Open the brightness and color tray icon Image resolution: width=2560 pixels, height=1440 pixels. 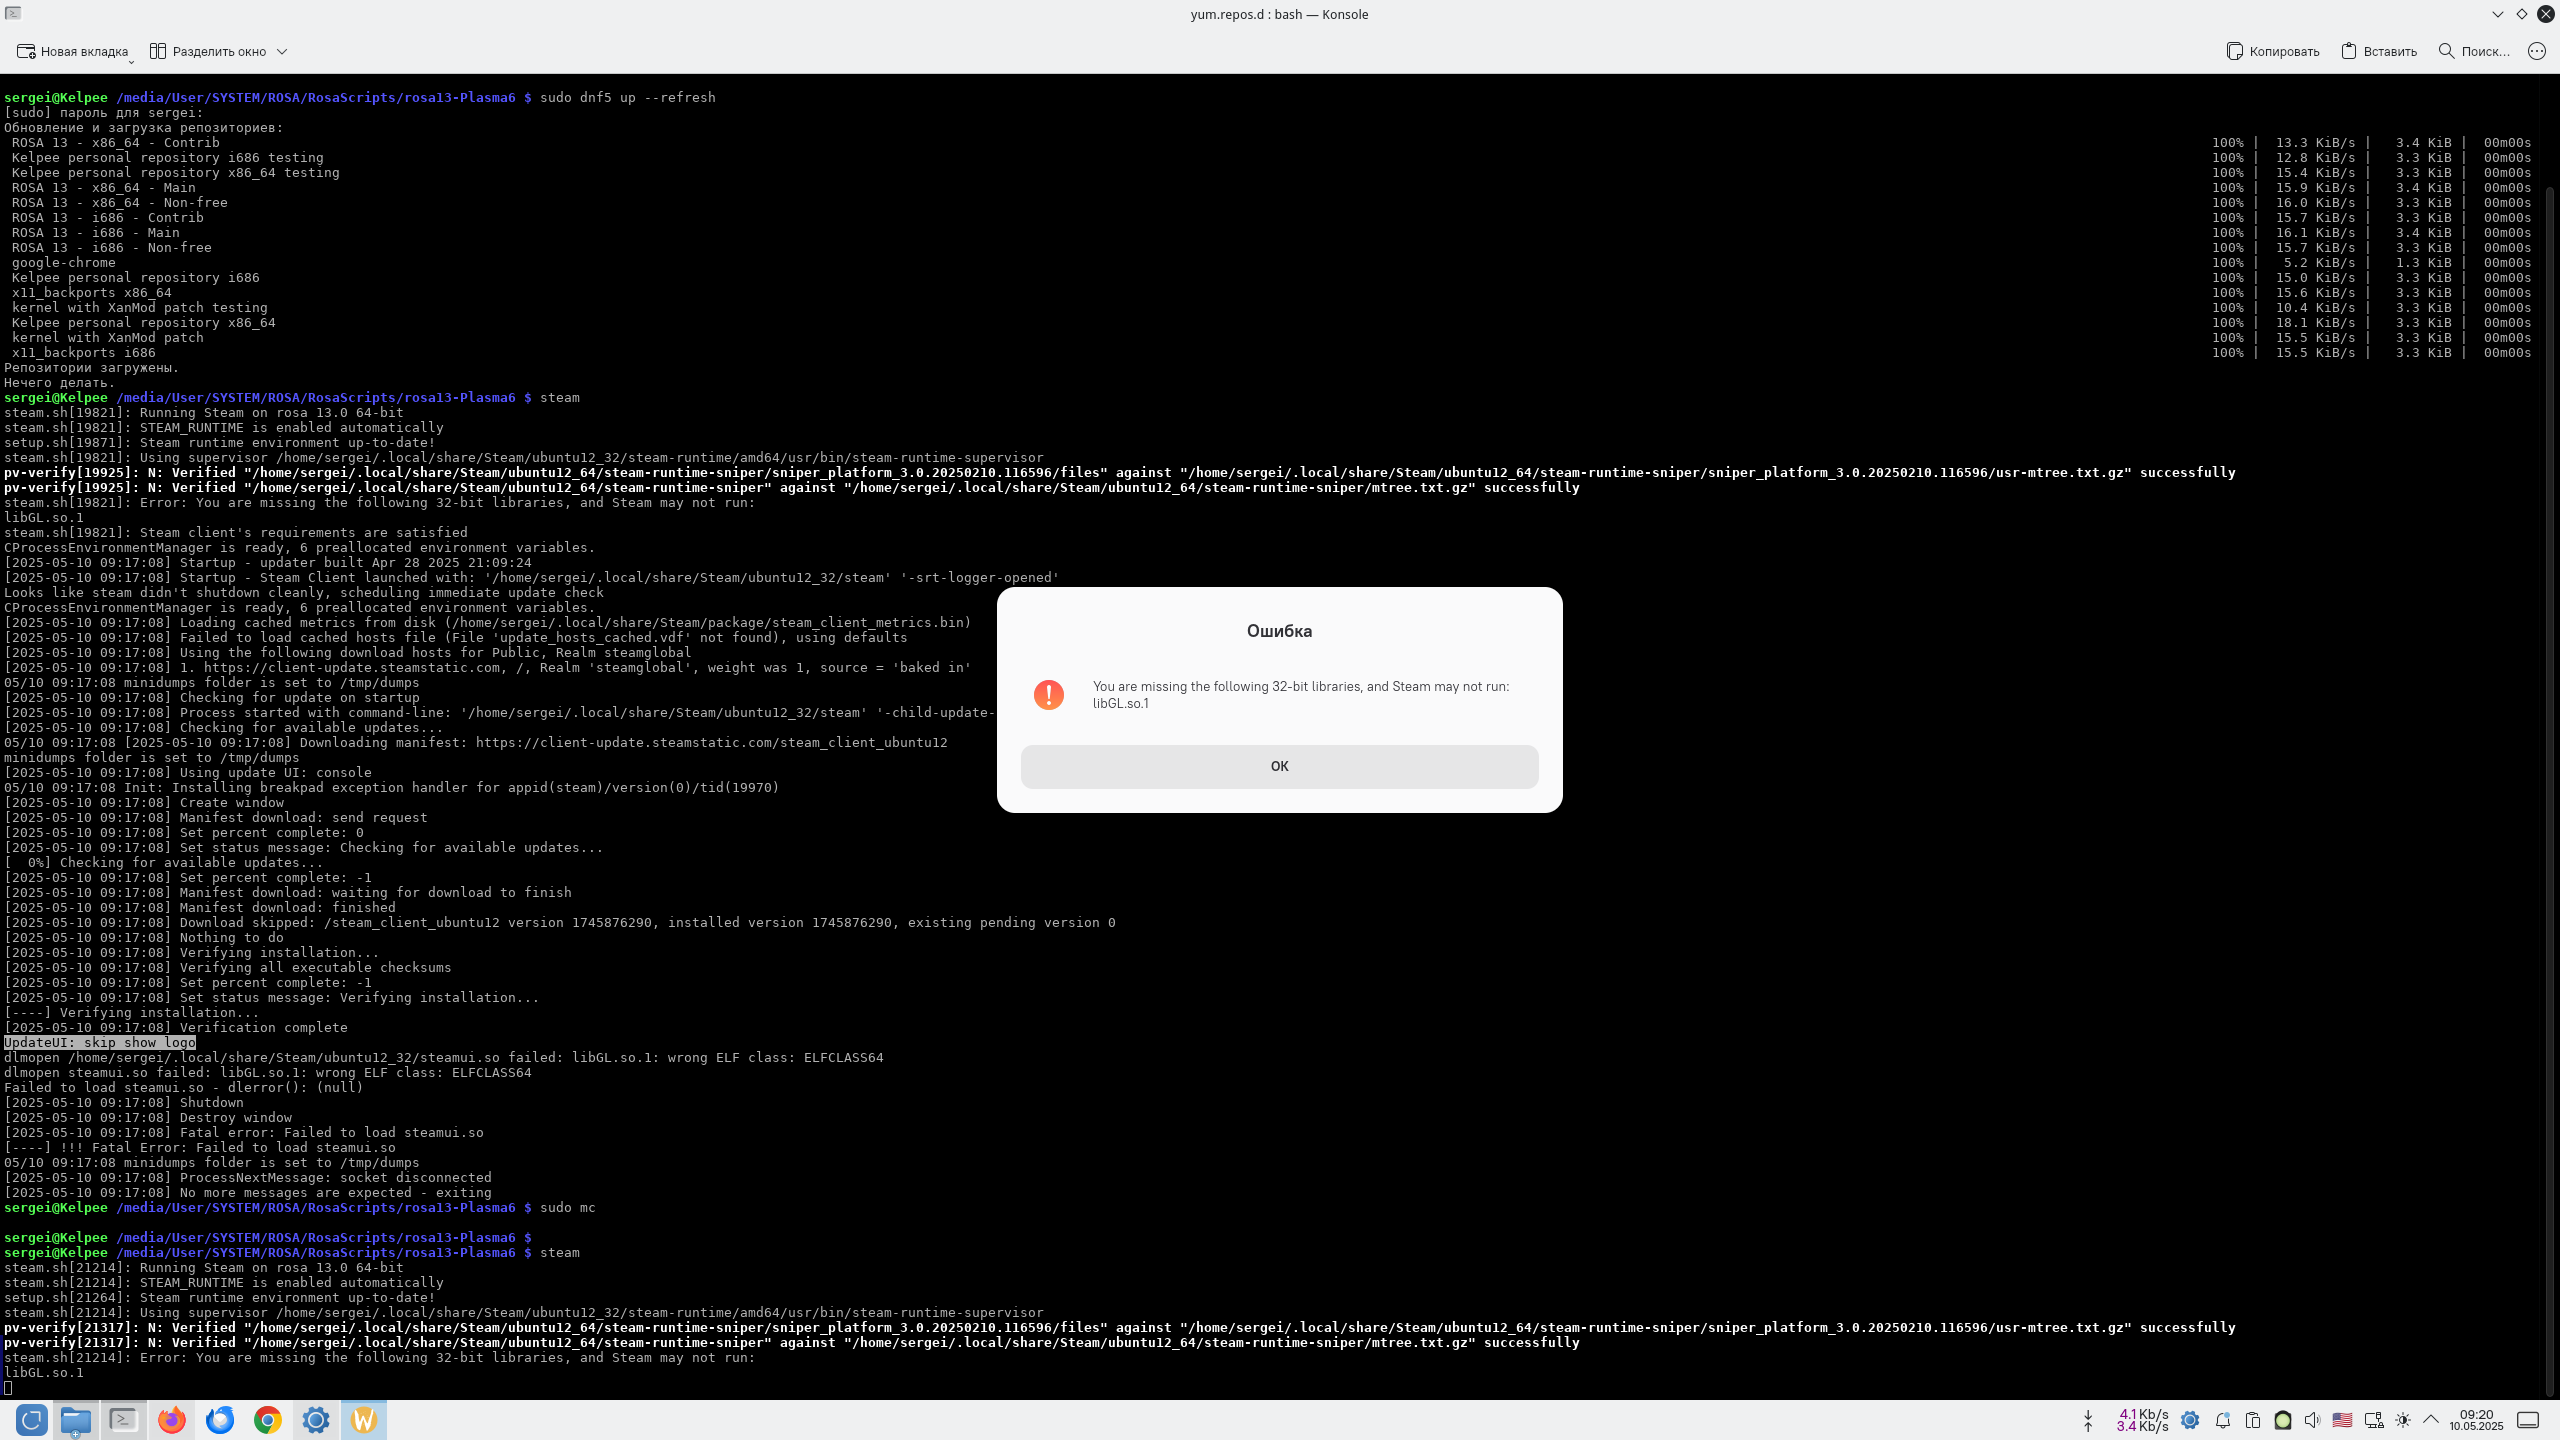click(x=2403, y=1420)
